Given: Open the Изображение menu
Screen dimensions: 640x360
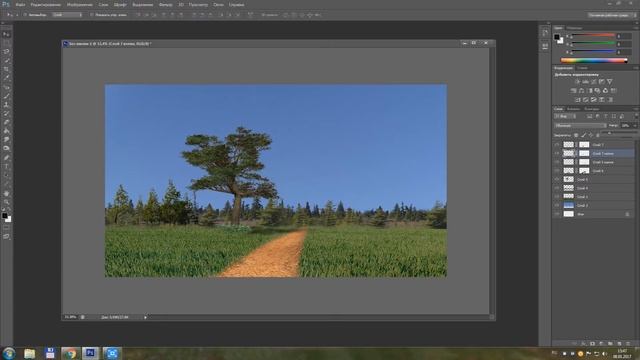Looking at the screenshot, I should coord(80,4).
